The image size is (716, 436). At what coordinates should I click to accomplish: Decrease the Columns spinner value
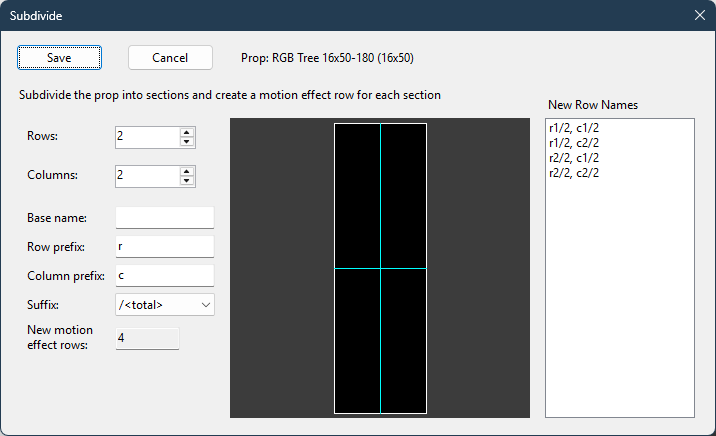(186, 181)
